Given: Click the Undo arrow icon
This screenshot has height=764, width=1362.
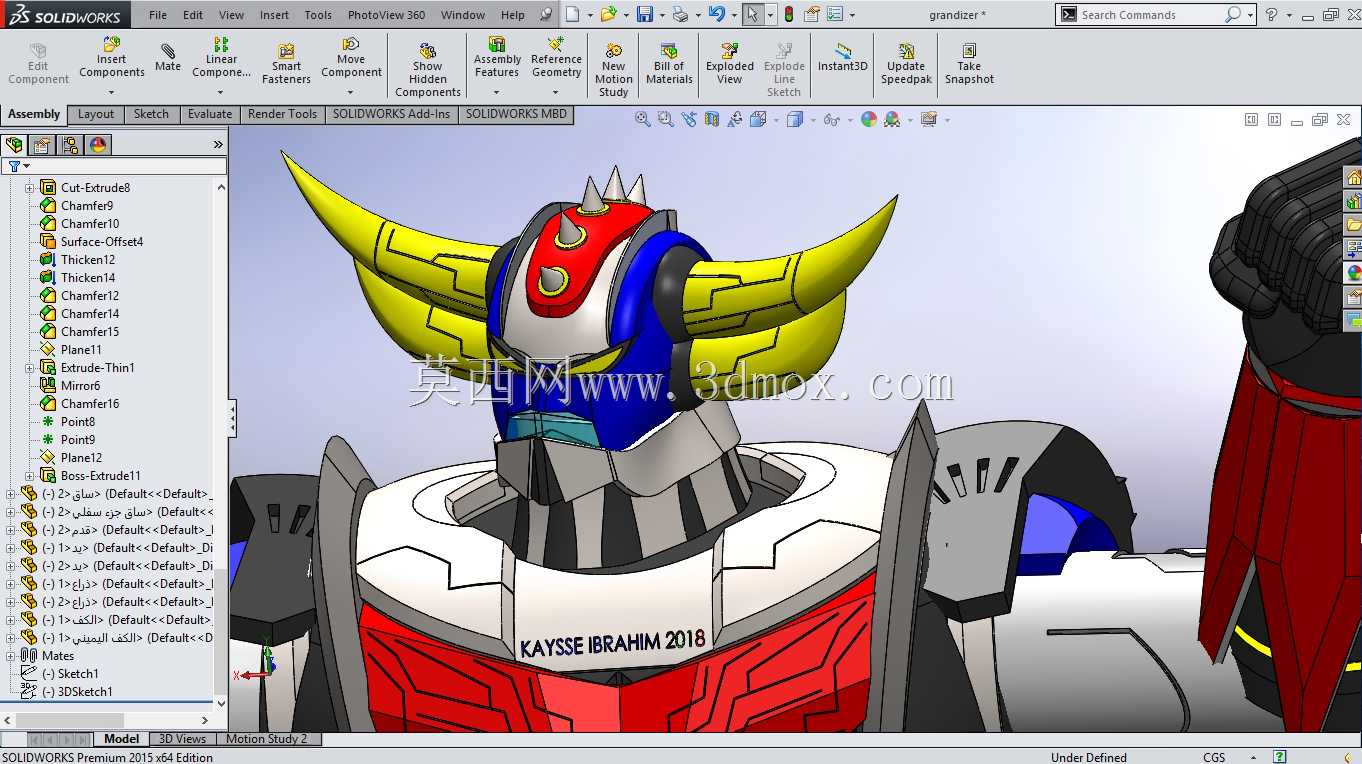Looking at the screenshot, I should 716,14.
